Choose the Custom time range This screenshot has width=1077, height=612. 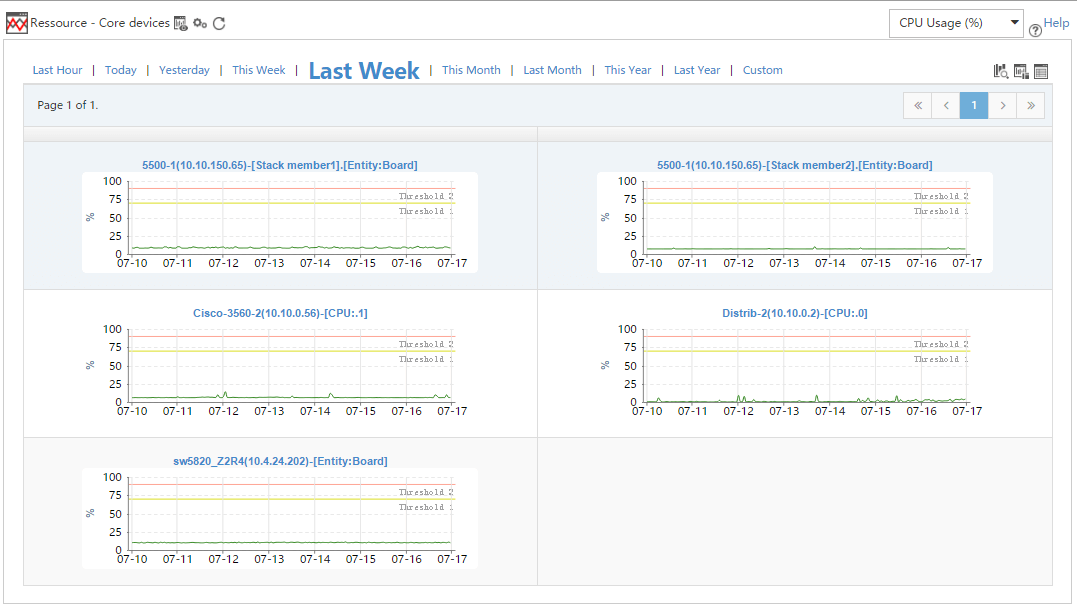point(762,70)
